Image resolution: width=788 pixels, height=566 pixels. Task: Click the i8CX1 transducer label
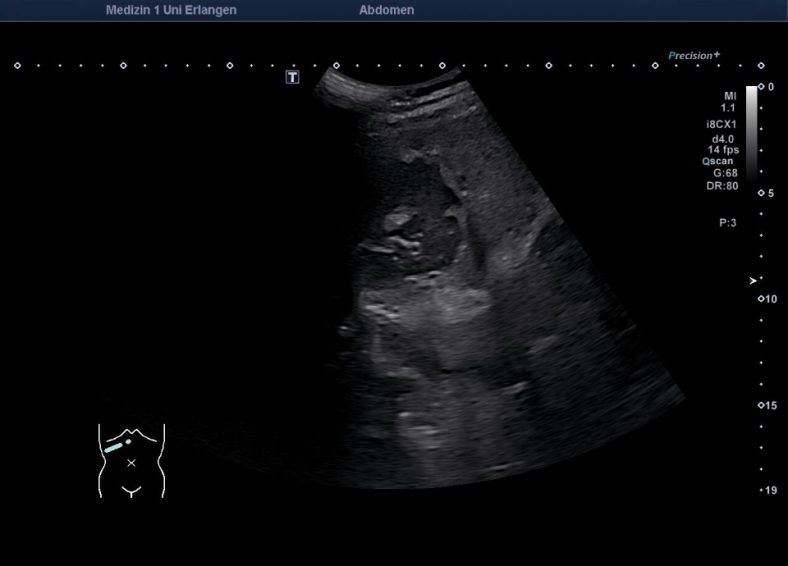tap(721, 125)
